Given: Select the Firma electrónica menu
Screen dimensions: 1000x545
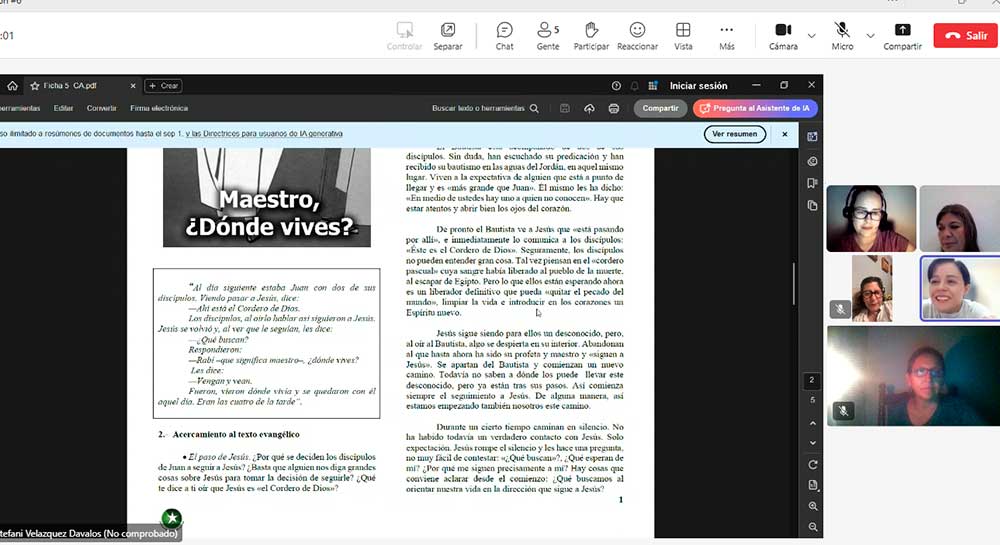Looking at the screenshot, I should [x=158, y=108].
